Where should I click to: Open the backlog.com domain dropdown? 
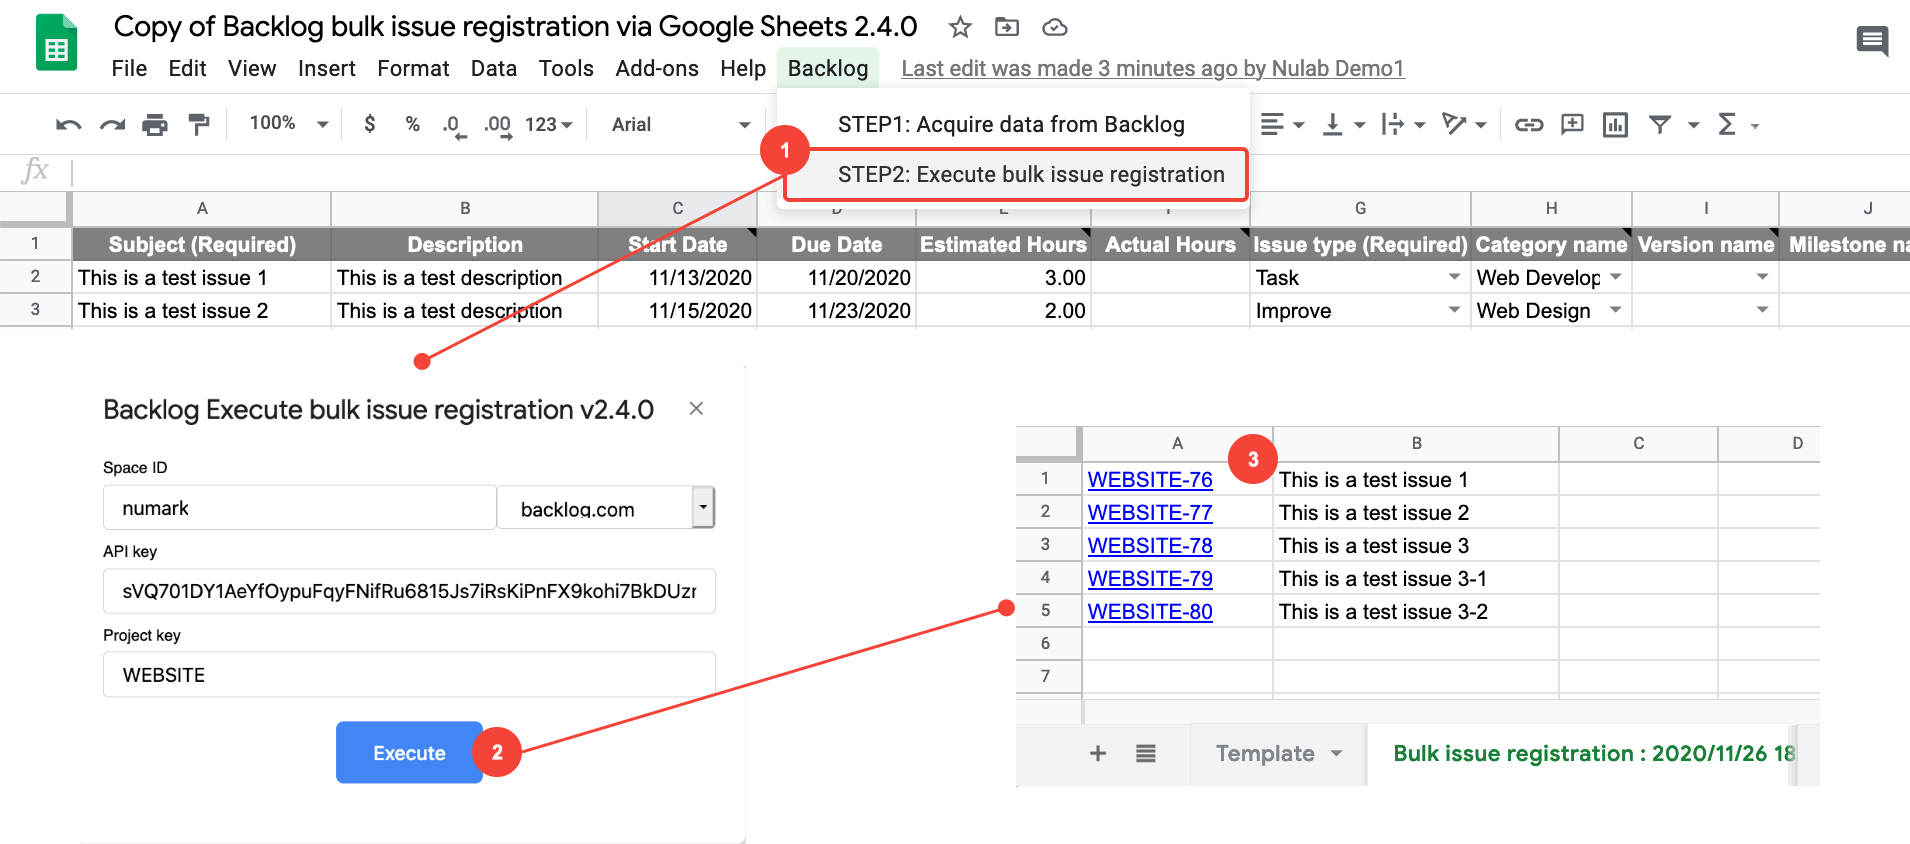(703, 507)
